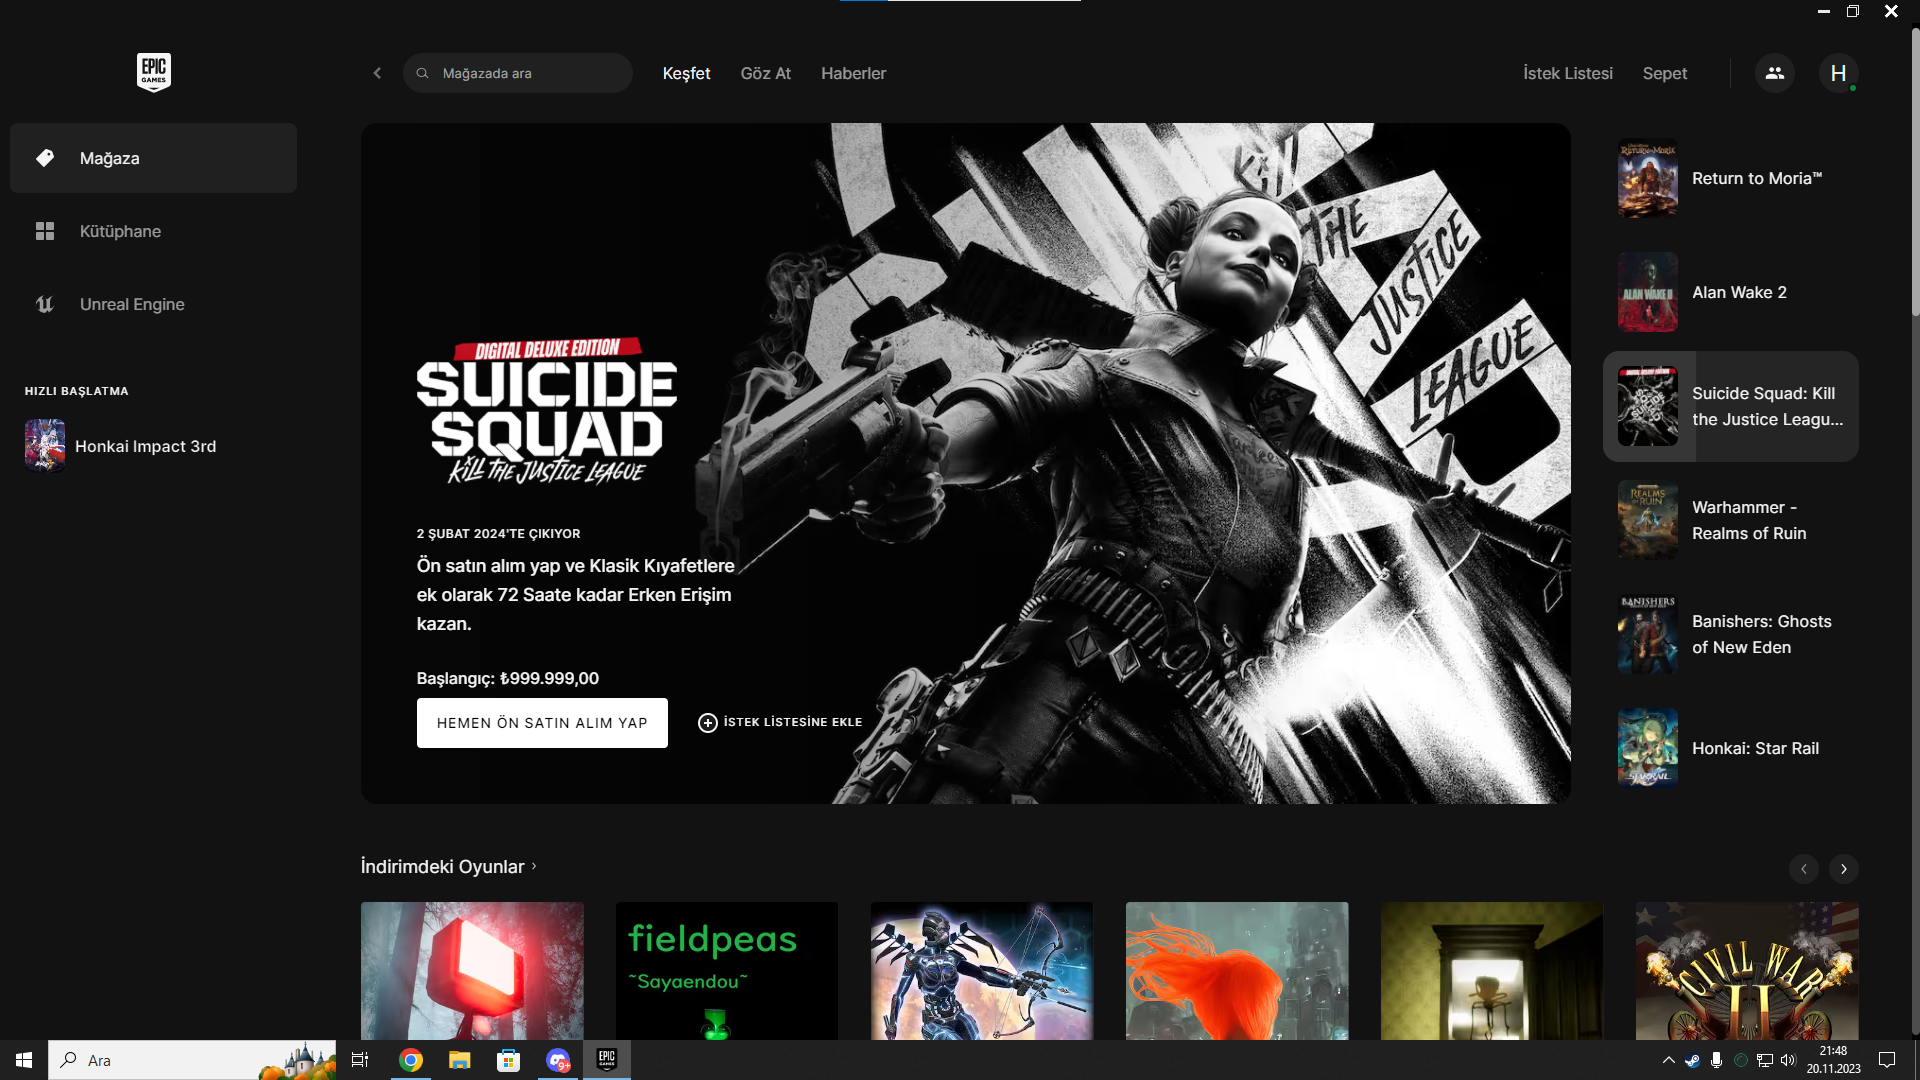Click the Epic Games logo
This screenshot has width=1920, height=1080.
tap(153, 72)
